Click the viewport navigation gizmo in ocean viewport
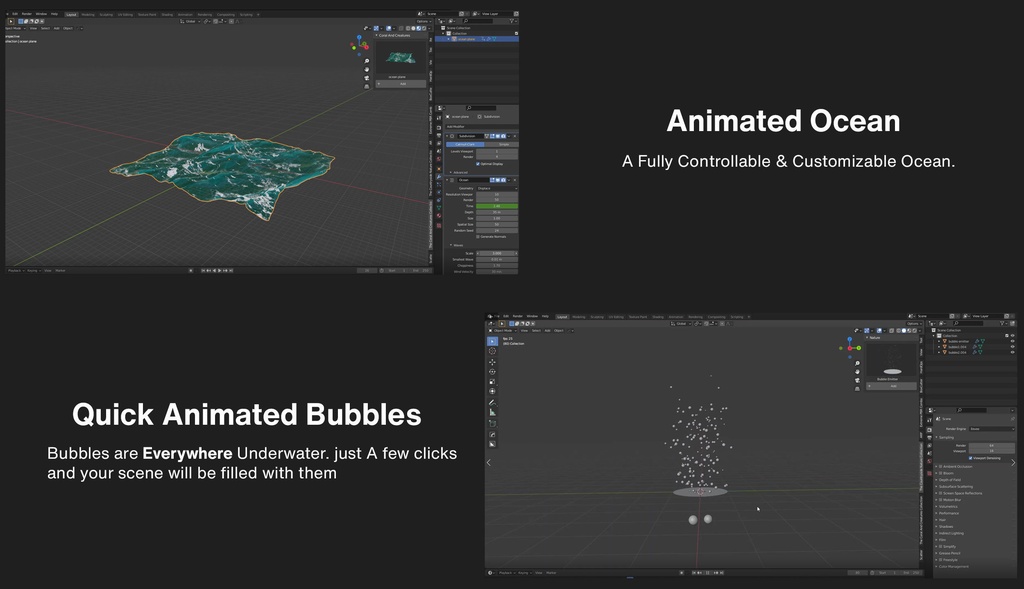 pos(359,44)
